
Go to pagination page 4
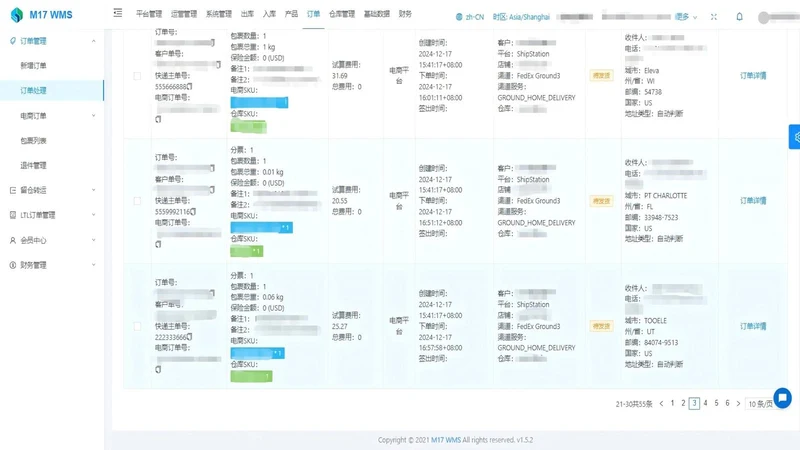[x=706, y=403]
